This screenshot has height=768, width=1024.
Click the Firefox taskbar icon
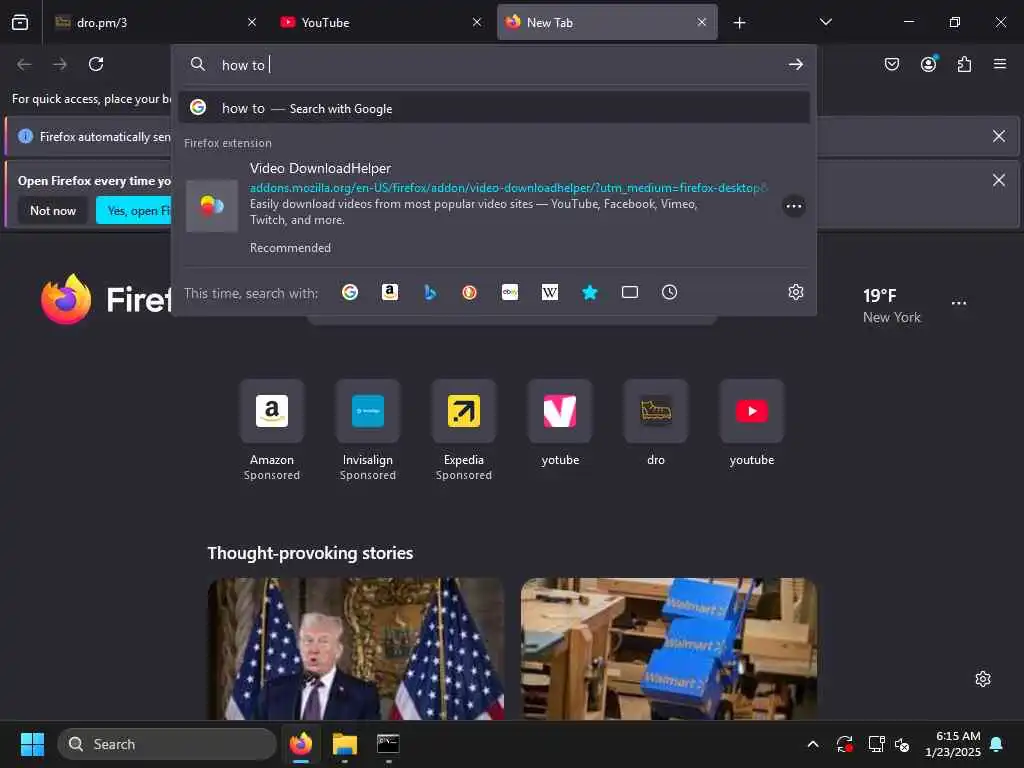[x=300, y=744]
